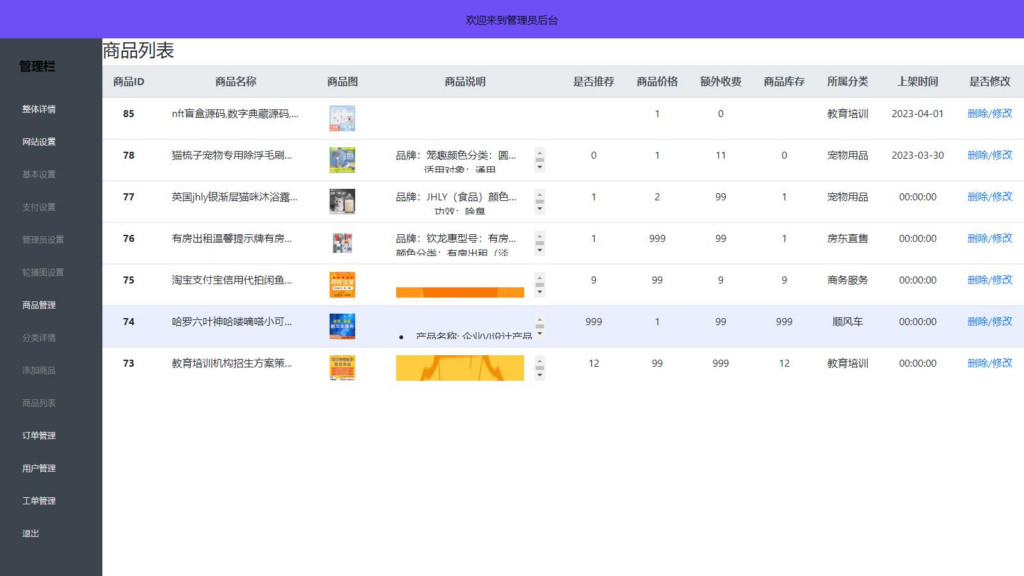1024x576 pixels.
Task: Collapse the description of product 75
Action: pos(540,276)
